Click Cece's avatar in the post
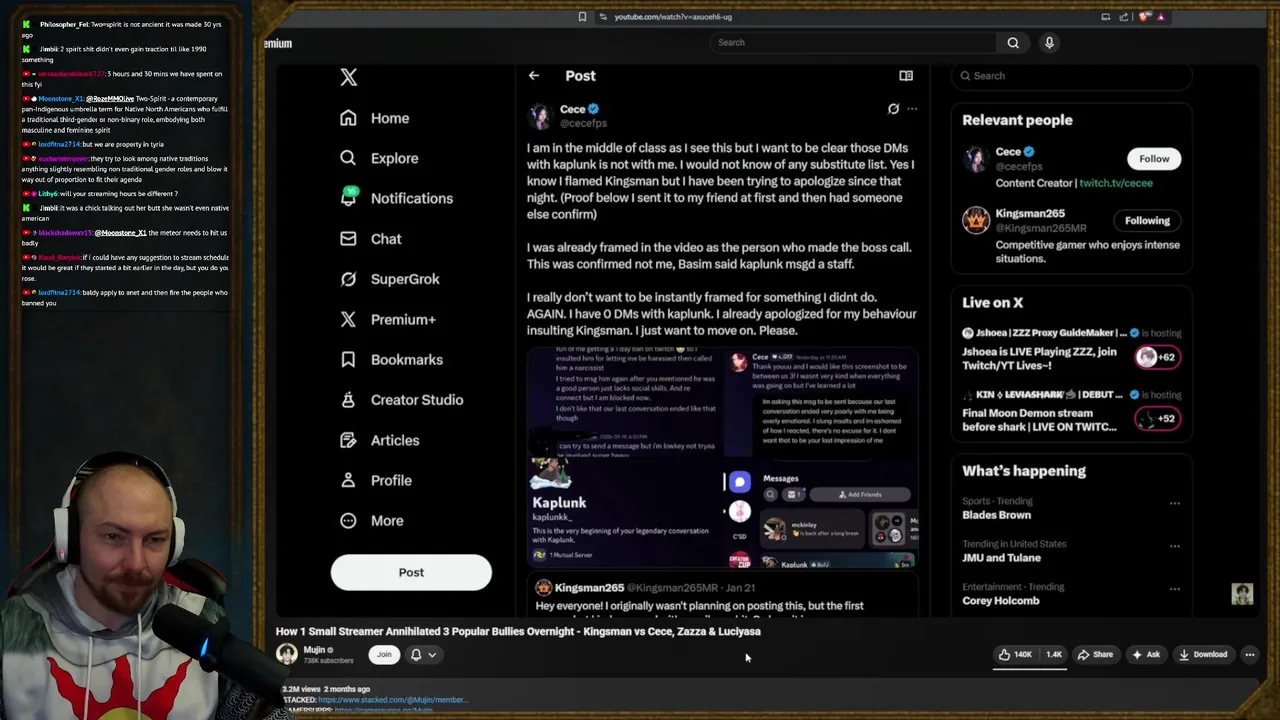Screen dimensions: 1280x720 [x=541, y=116]
